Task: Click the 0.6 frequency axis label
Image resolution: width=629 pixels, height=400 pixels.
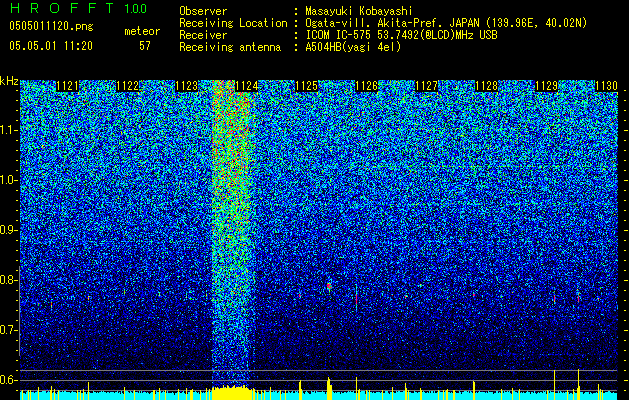Action: (8, 380)
